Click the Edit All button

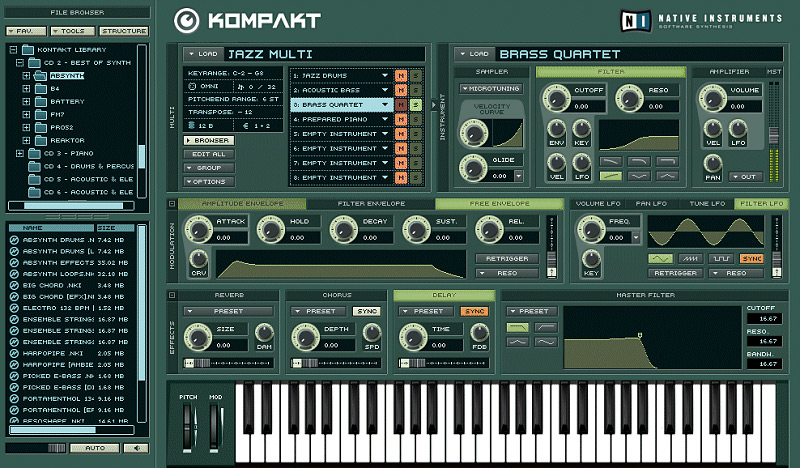[x=209, y=154]
